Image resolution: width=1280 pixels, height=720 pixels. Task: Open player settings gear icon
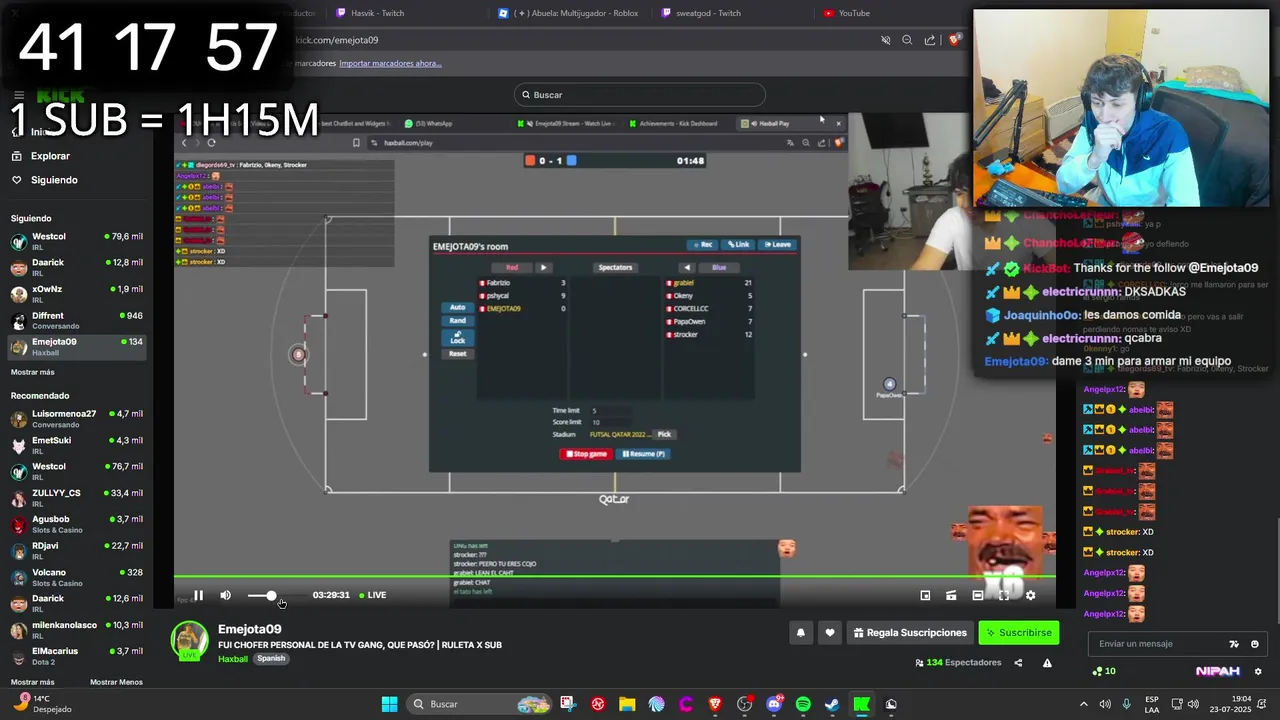pos(1030,595)
